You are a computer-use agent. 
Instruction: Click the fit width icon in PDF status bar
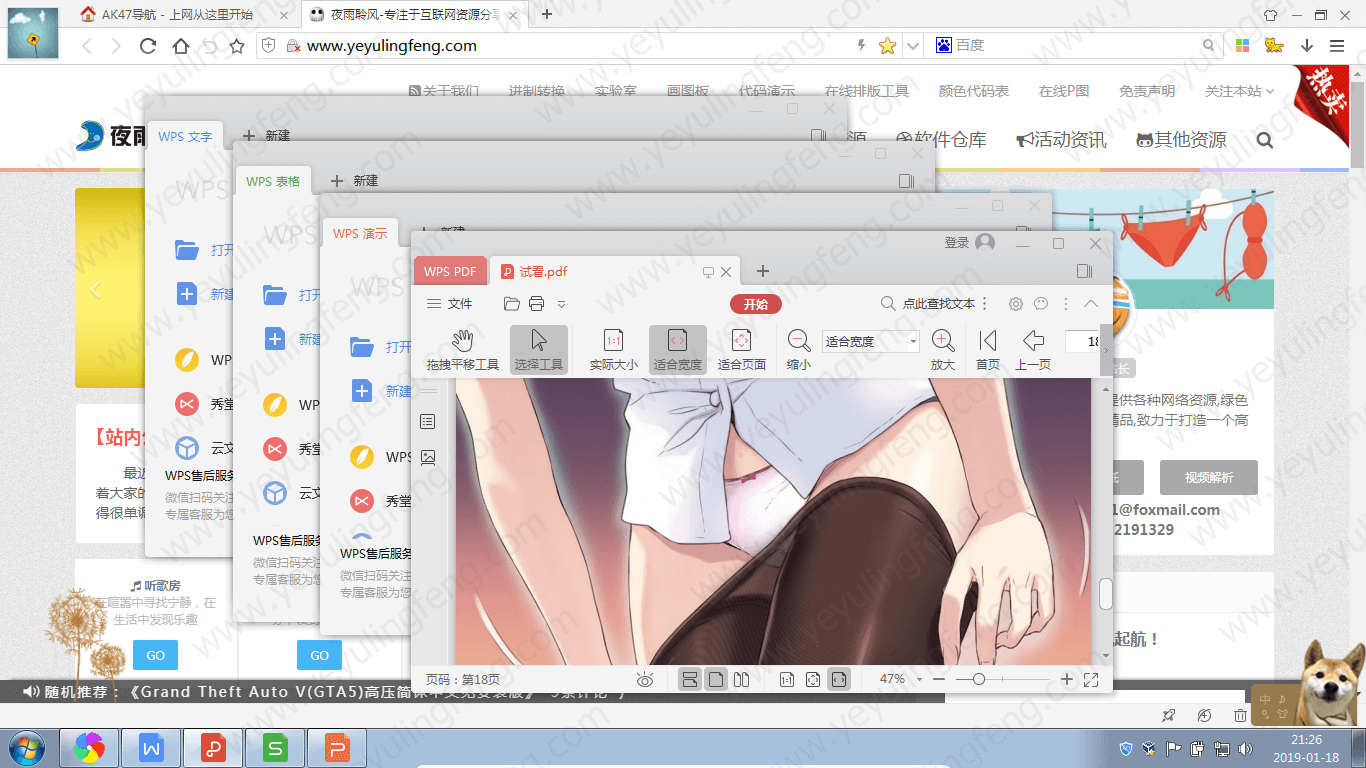839,680
